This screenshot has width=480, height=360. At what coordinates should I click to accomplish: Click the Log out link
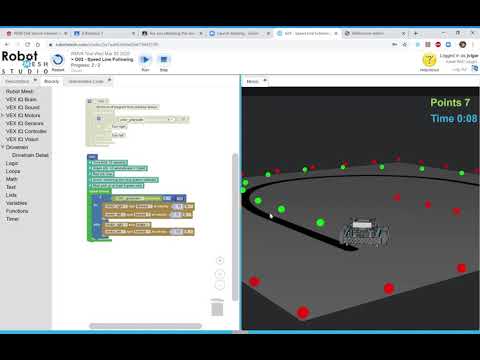pyautogui.click(x=459, y=69)
